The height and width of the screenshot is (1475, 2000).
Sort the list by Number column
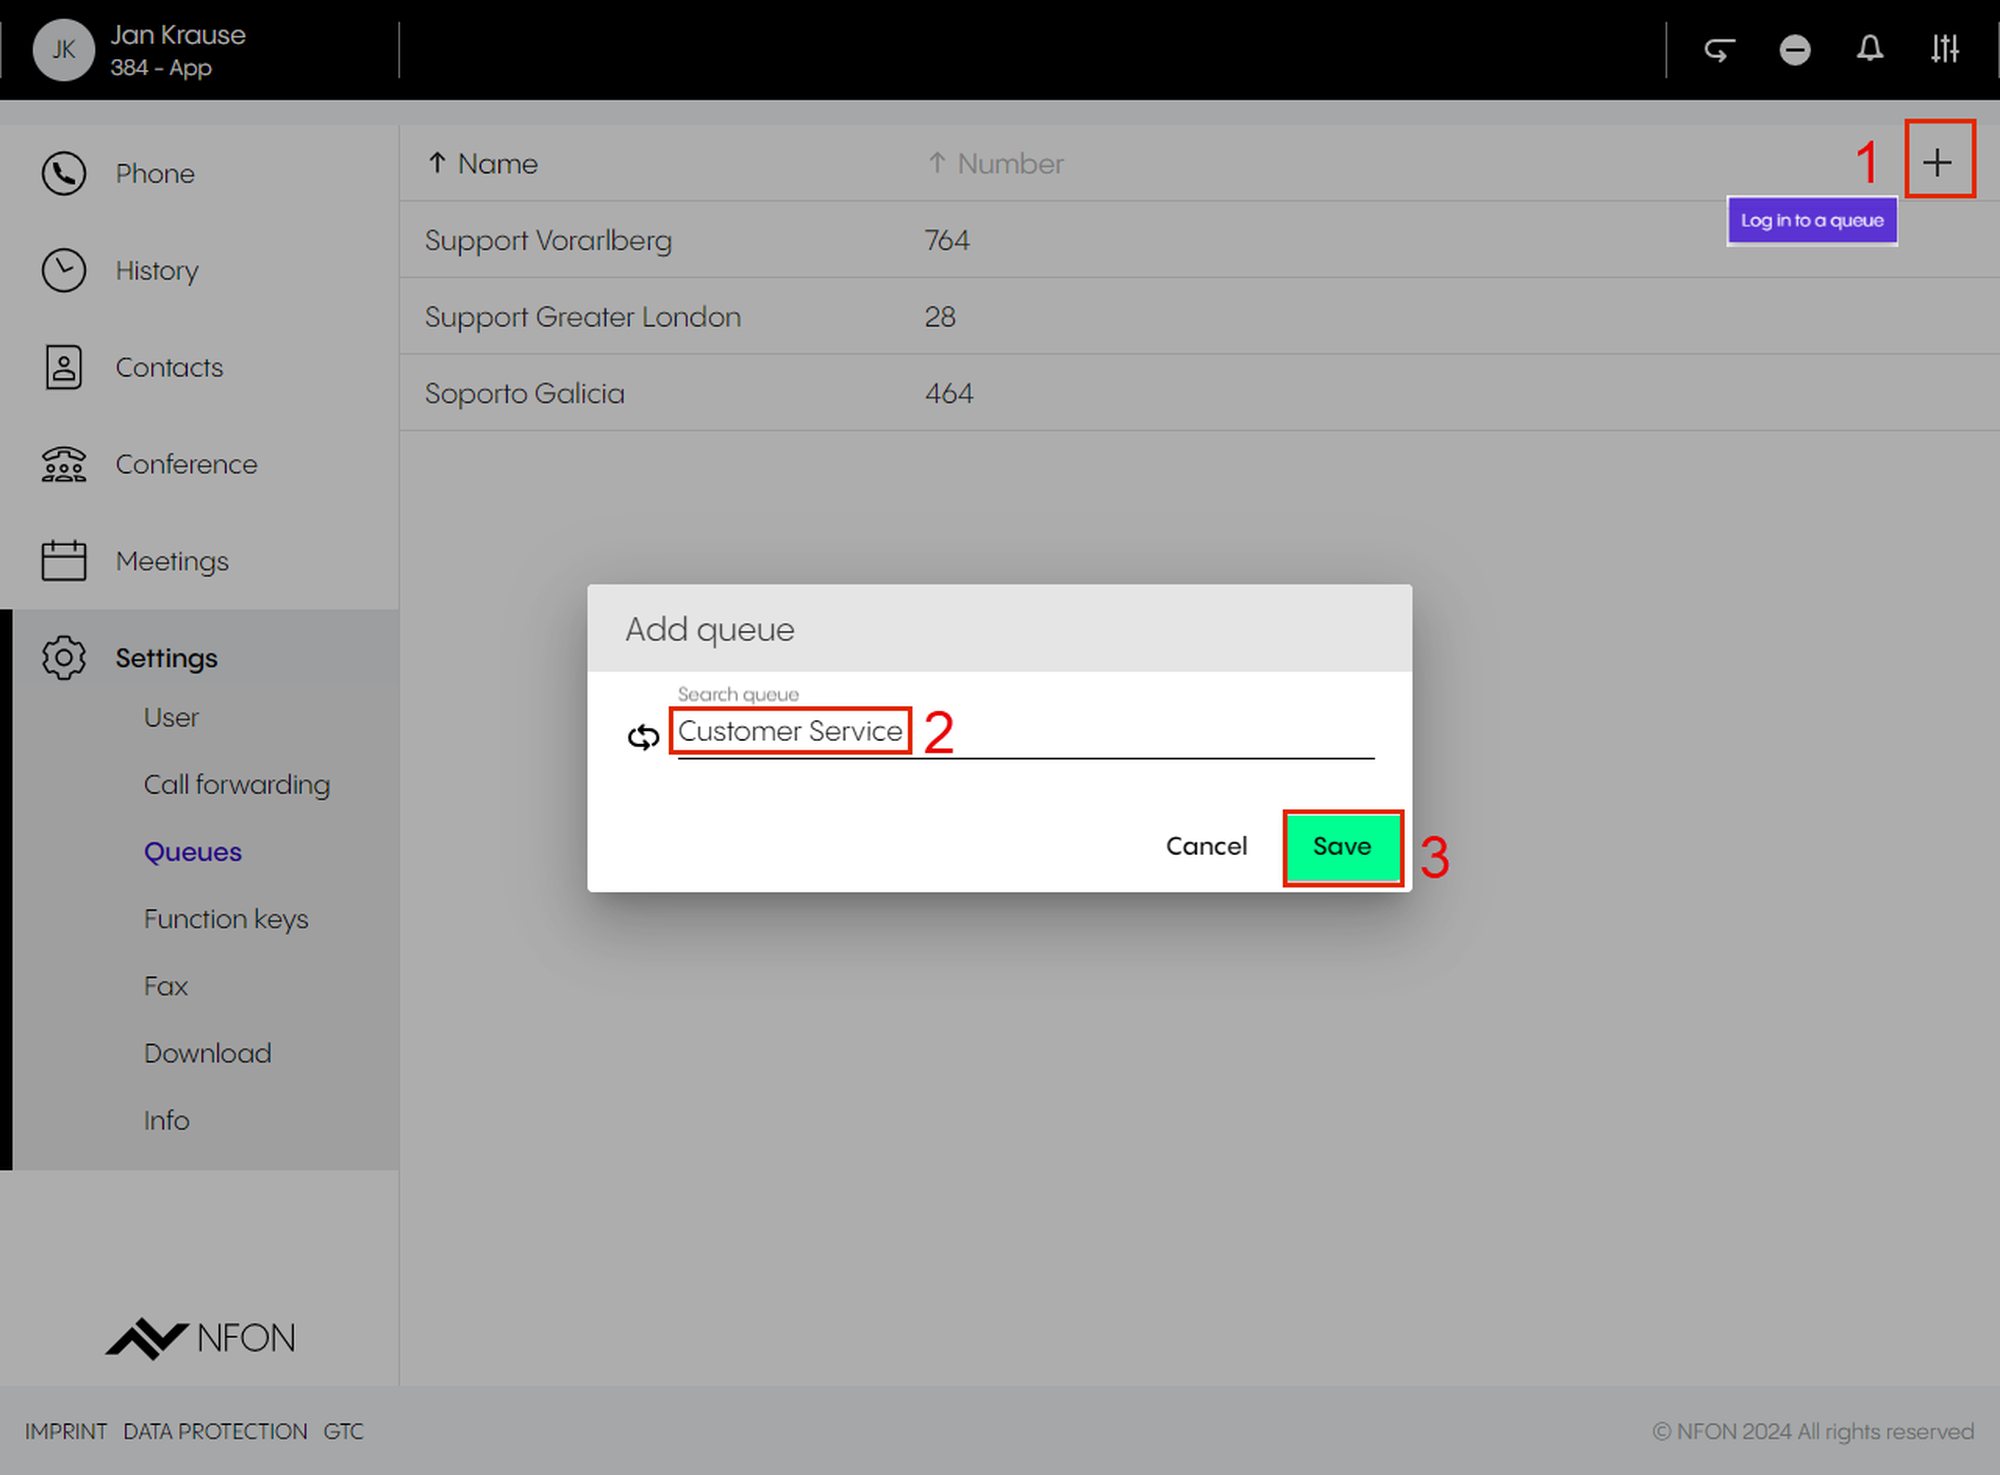[x=1009, y=164]
